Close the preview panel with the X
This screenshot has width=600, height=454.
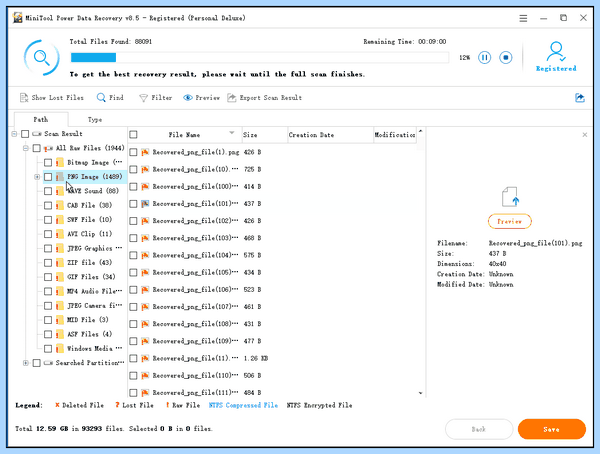585,135
